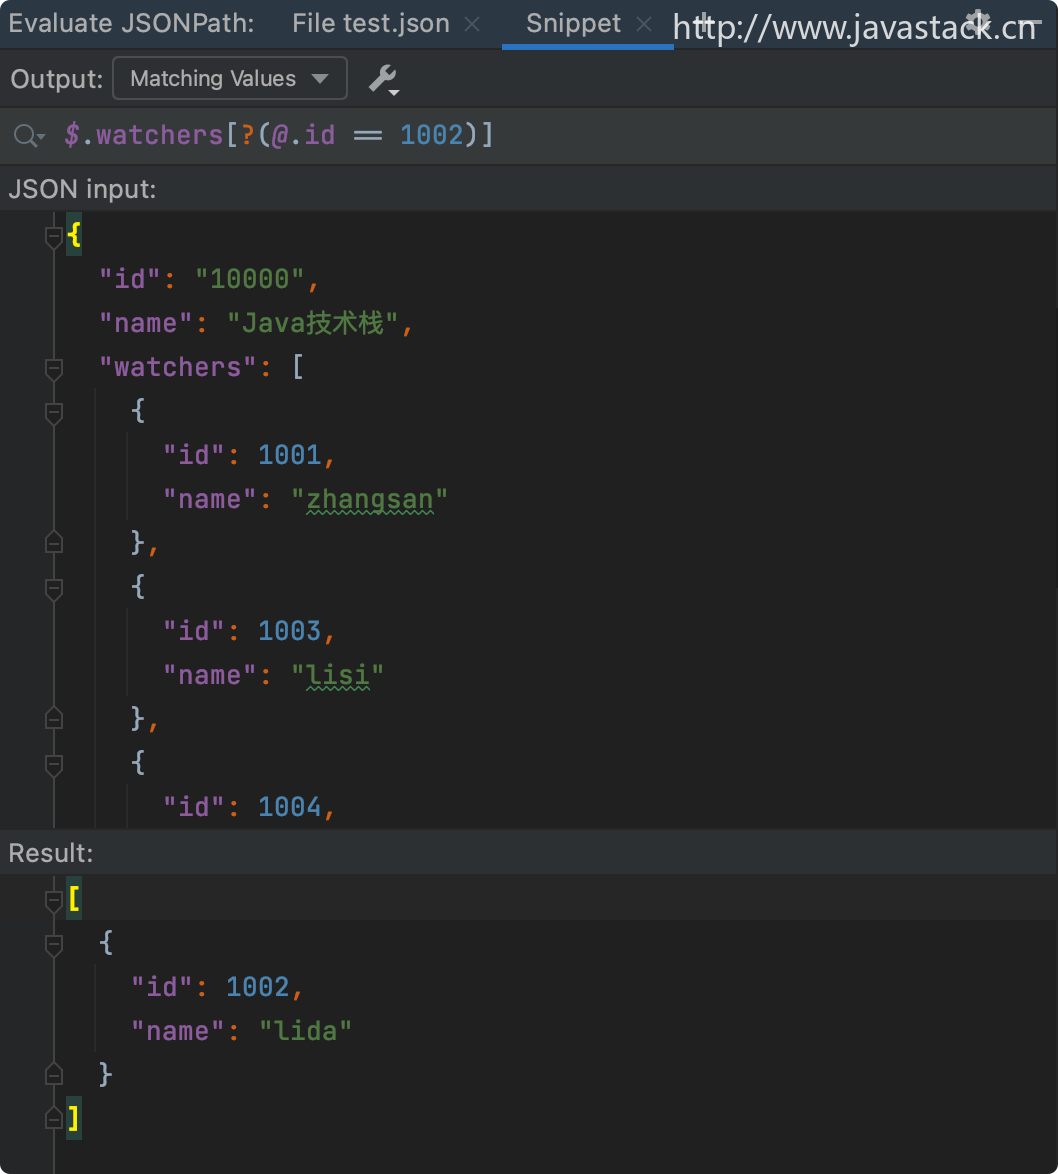Click fold end marker after lisi object
The height and width of the screenshot is (1174, 1058).
[x=53, y=717]
